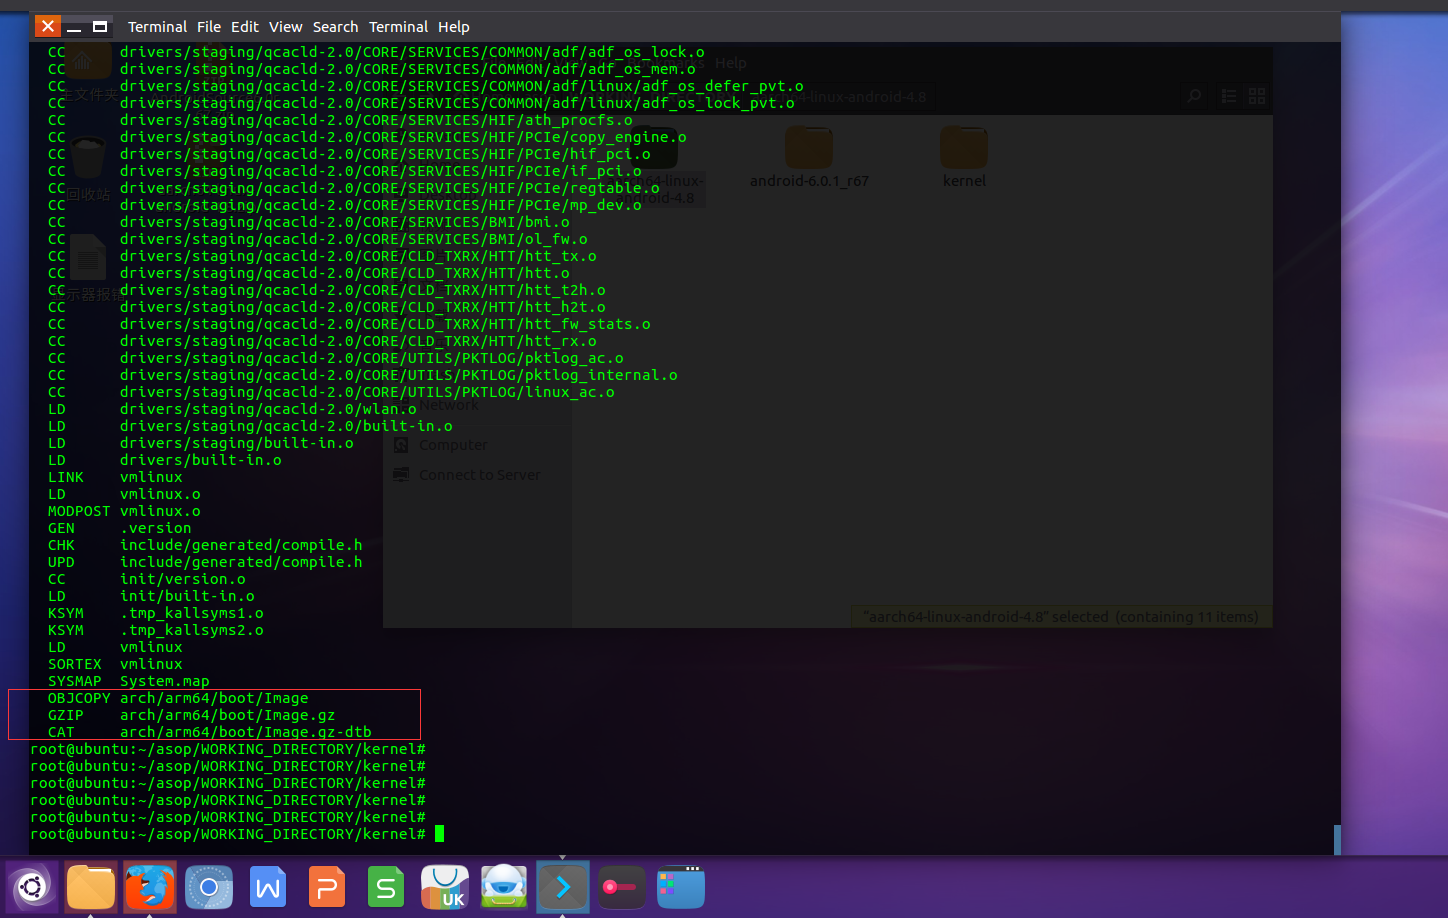
Task: Click the "SYSMAP System.map" line
Action: 129,681
